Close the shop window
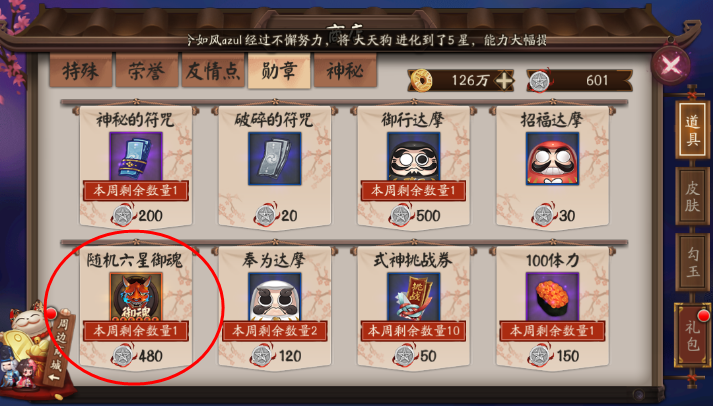This screenshot has height=406, width=713. coord(671,66)
